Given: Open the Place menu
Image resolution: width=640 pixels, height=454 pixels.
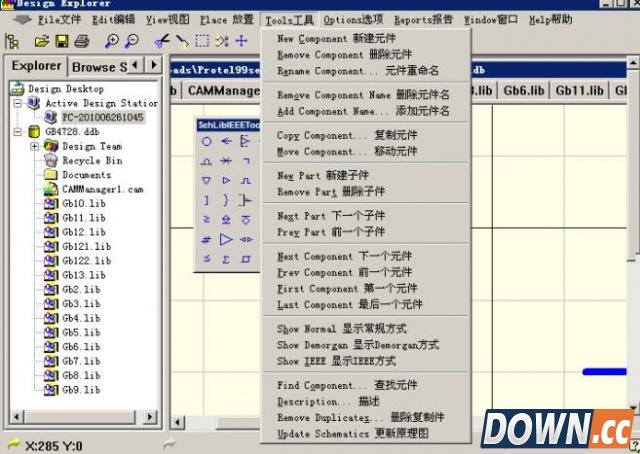Looking at the screenshot, I should (x=227, y=20).
